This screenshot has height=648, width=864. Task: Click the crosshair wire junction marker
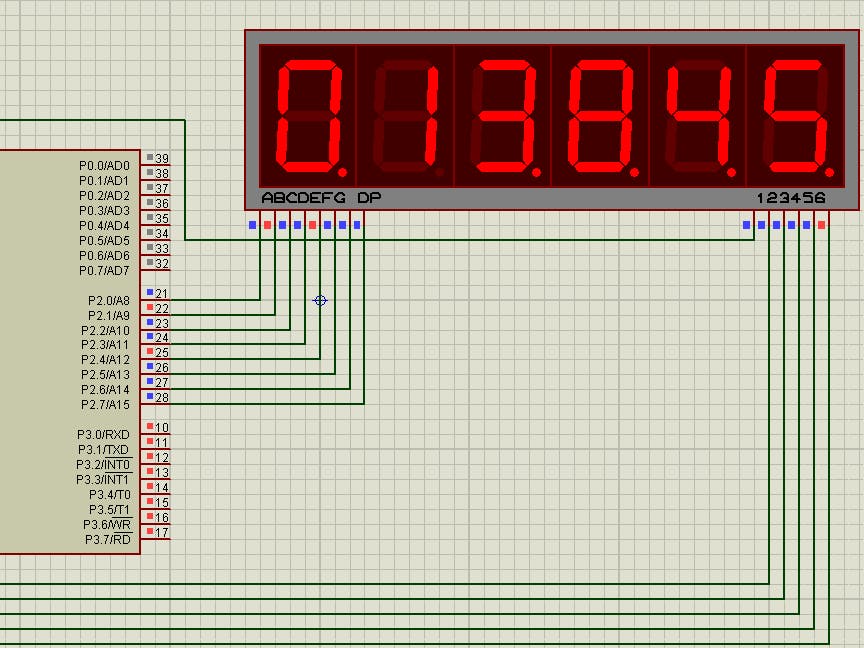coord(320,300)
